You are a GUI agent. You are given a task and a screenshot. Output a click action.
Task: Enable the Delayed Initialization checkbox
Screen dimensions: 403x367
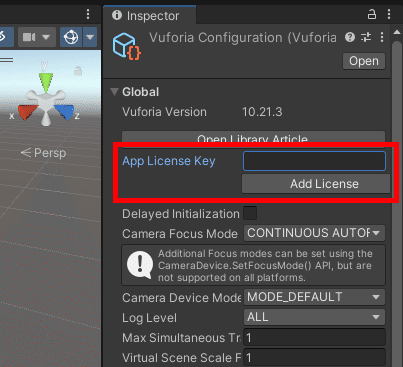[x=250, y=213]
